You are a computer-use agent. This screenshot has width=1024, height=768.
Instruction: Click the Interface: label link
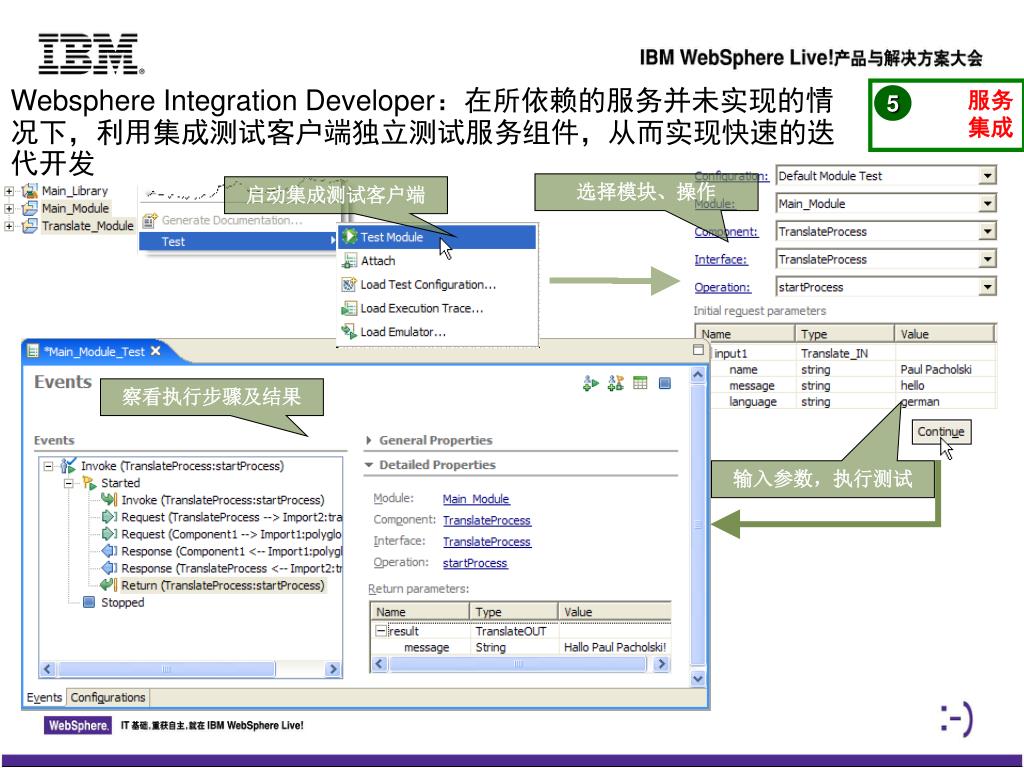tap(721, 259)
